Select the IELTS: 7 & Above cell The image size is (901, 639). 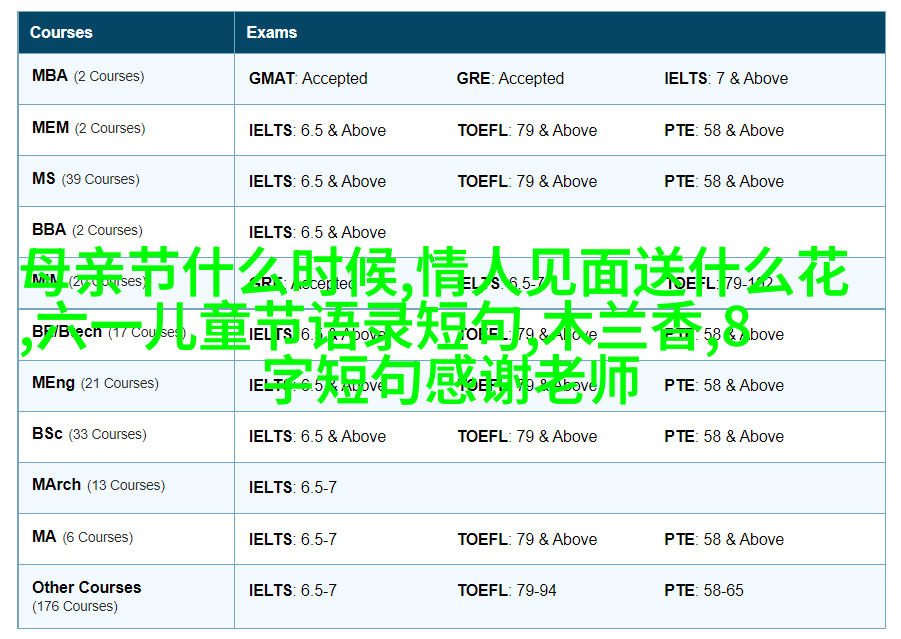coord(726,78)
